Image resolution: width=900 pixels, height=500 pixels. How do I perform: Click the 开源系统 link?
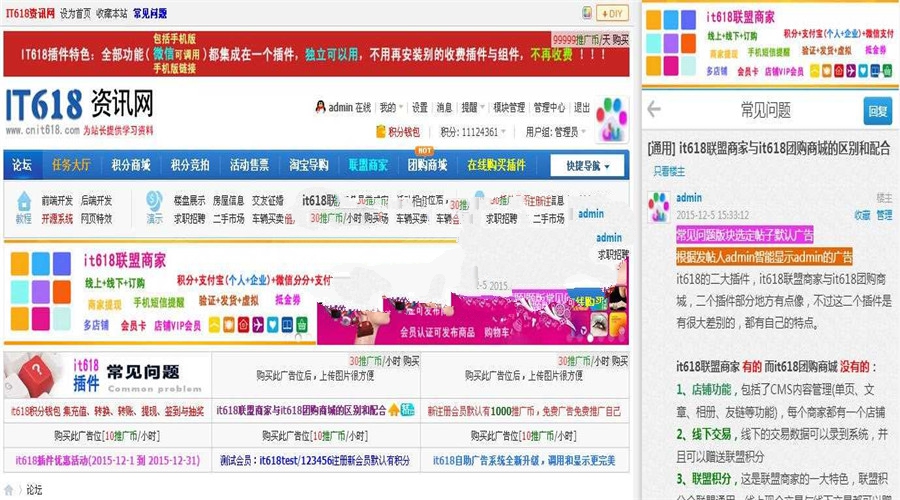tap(57, 219)
